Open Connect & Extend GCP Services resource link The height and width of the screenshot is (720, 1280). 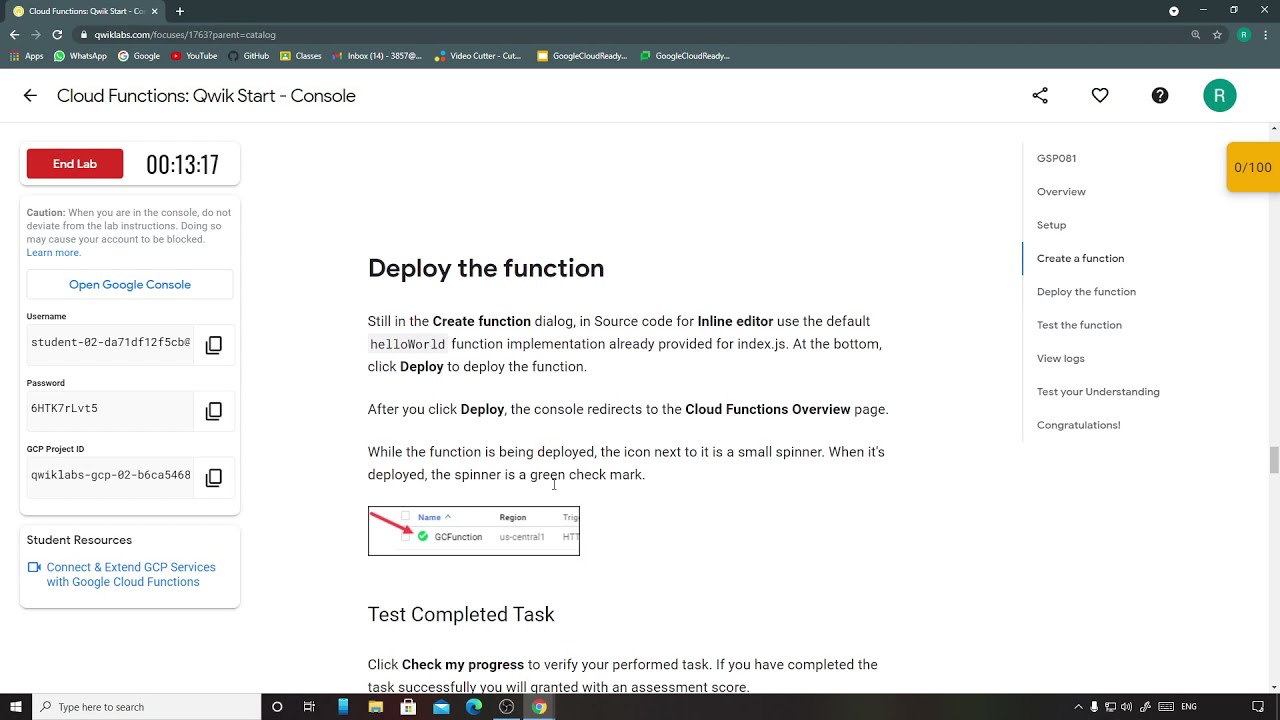tap(130, 575)
